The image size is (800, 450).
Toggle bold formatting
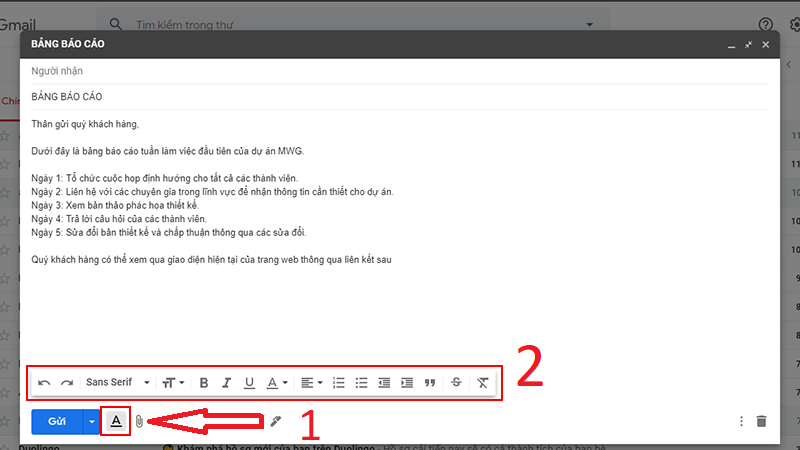pyautogui.click(x=204, y=383)
